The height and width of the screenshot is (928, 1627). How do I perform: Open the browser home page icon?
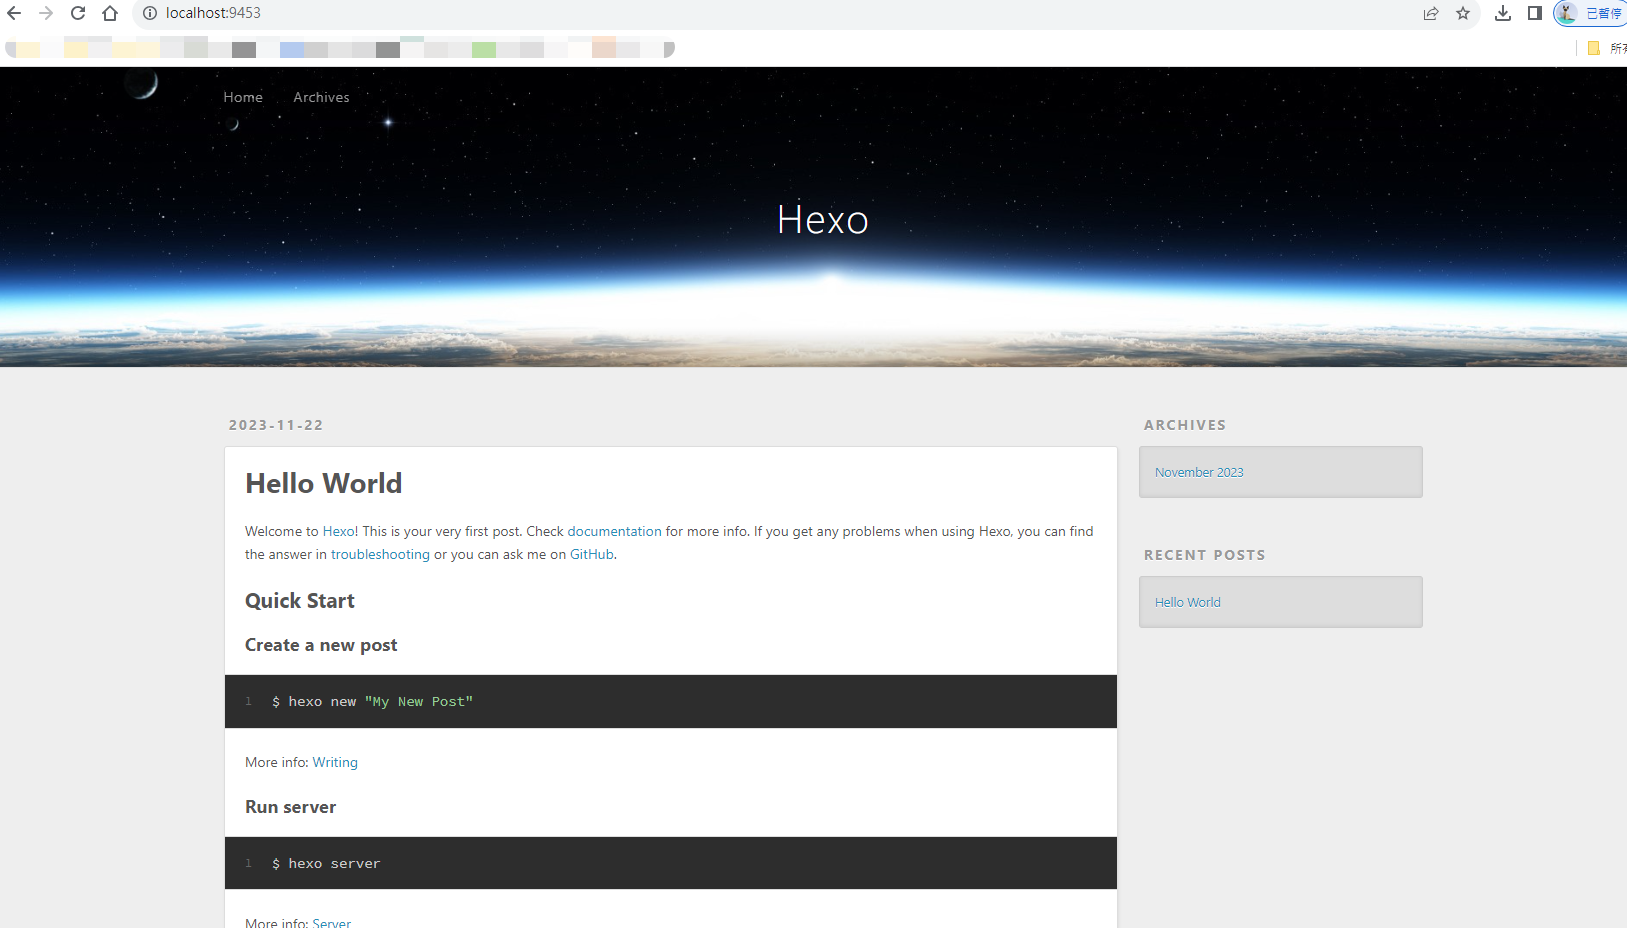110,13
